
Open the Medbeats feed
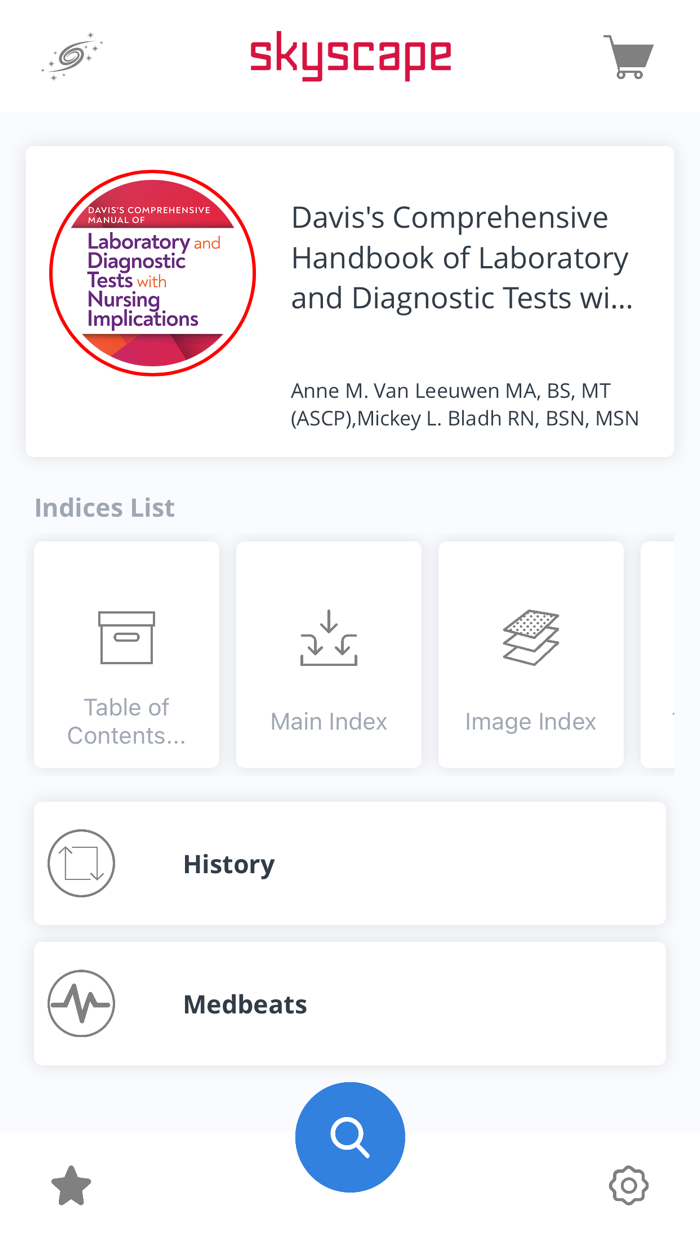(350, 1003)
